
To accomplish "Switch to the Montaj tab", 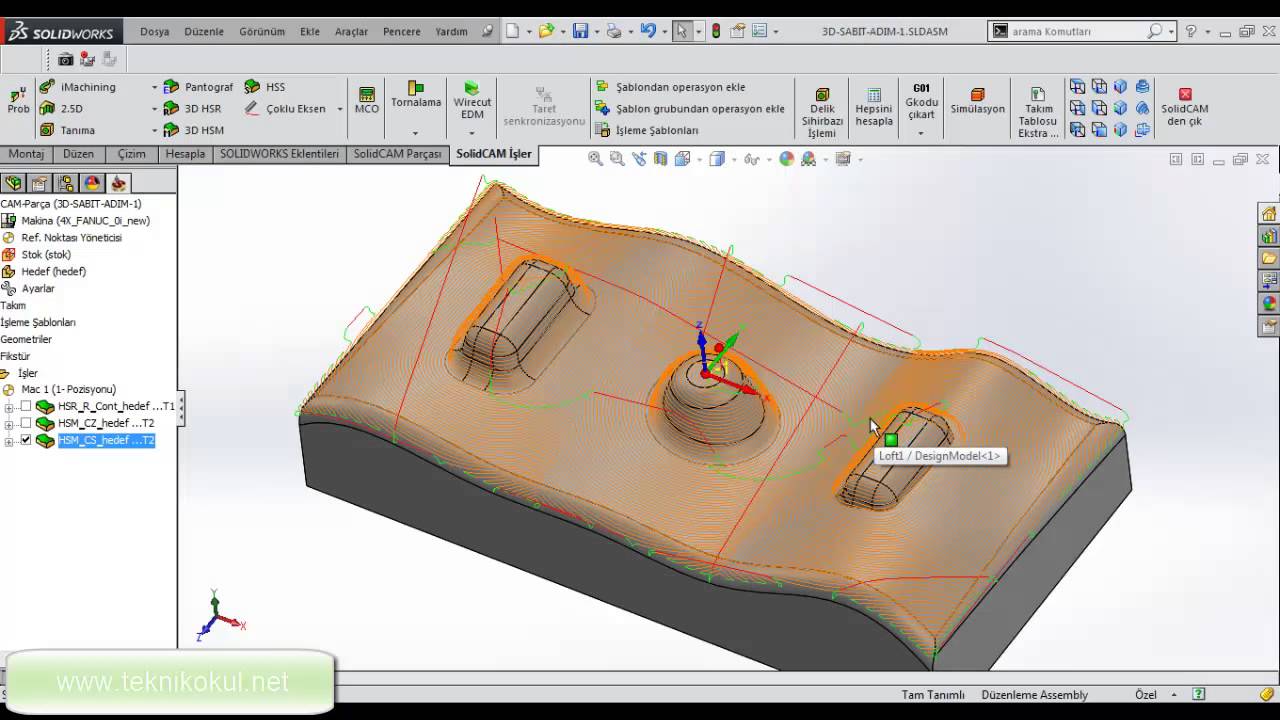I will pyautogui.click(x=26, y=154).
